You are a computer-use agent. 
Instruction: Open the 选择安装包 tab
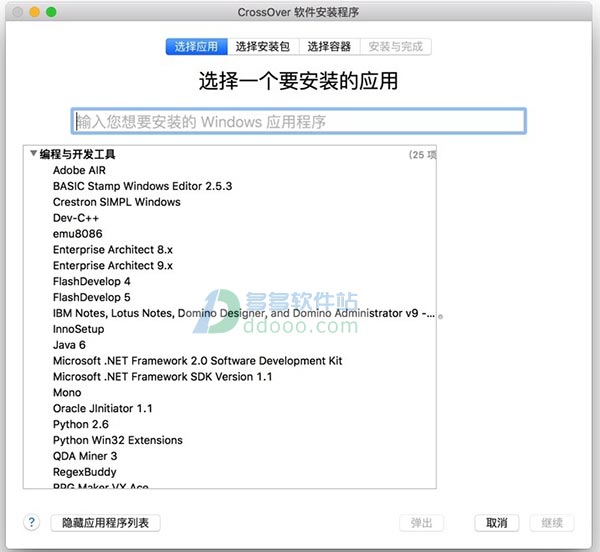click(x=263, y=47)
